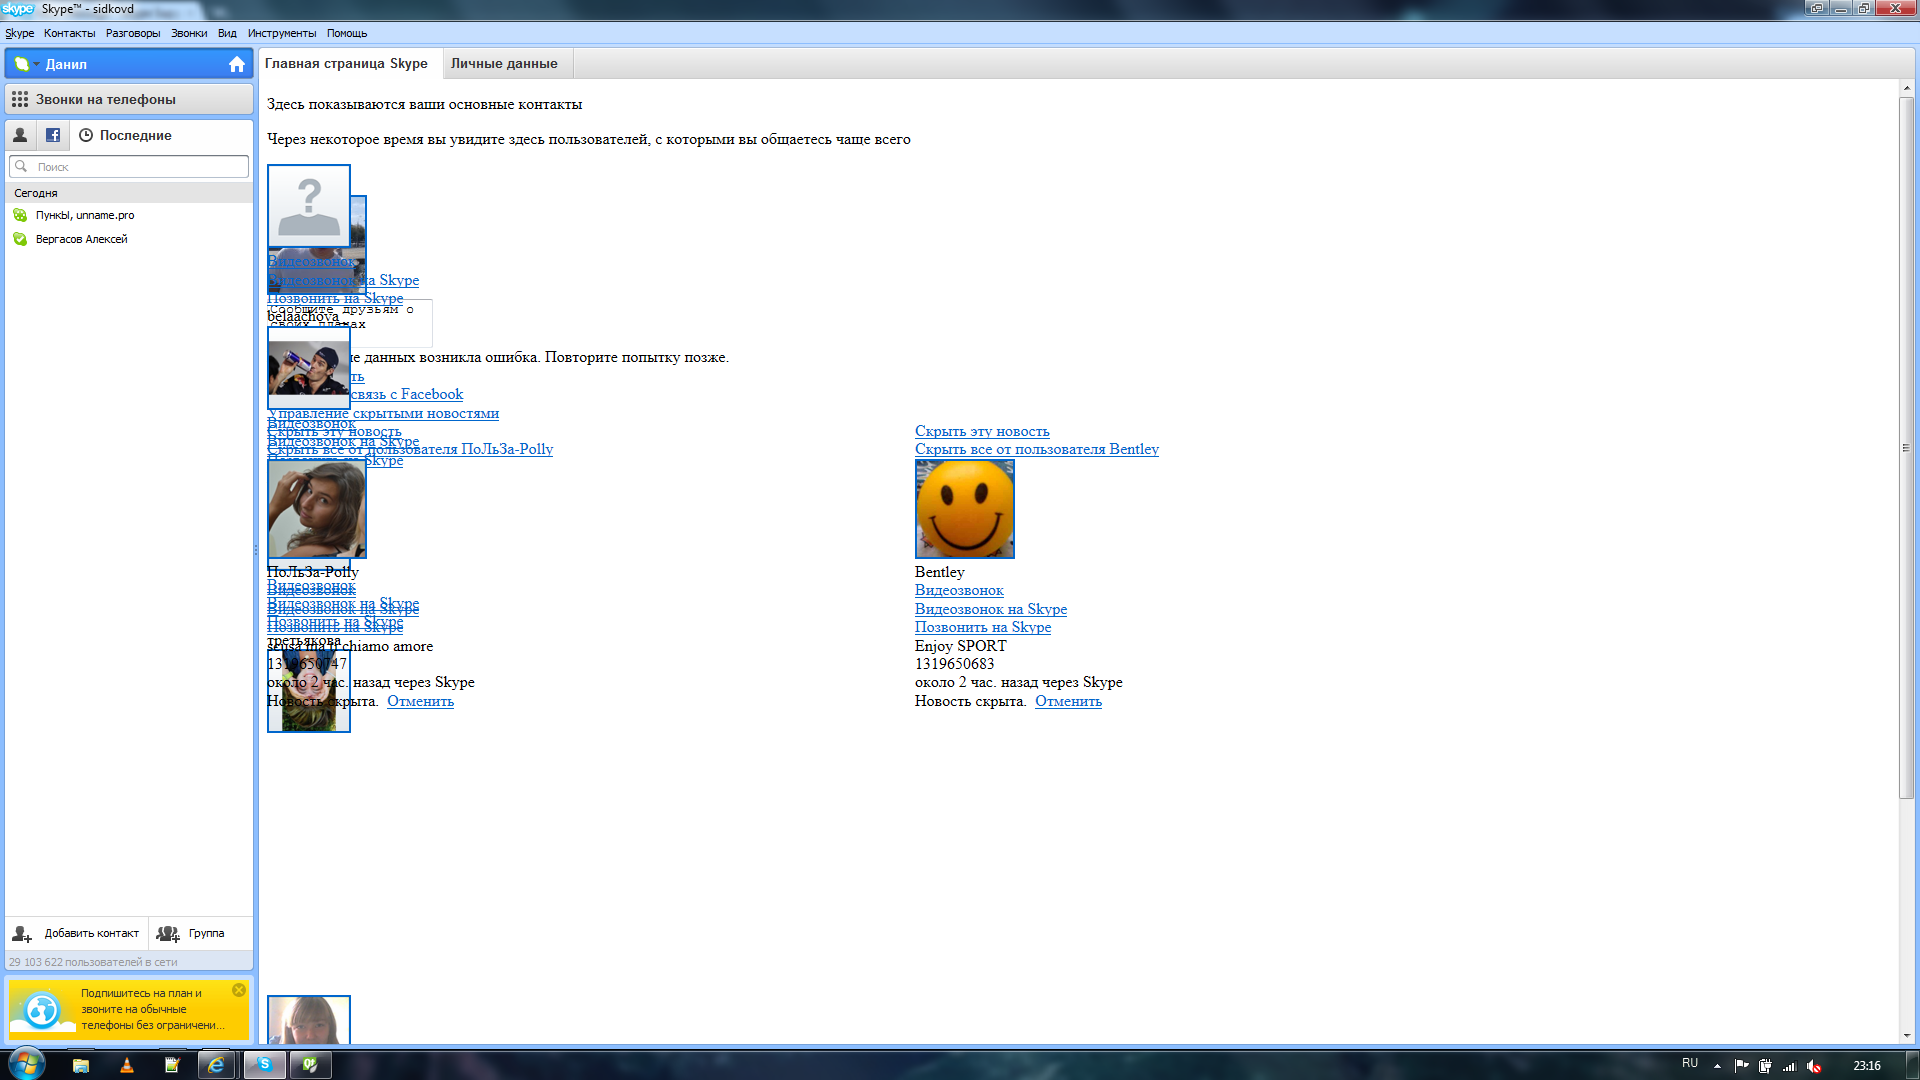
Task: Open Звонки на телефоны dial pad
Action: 20,99
